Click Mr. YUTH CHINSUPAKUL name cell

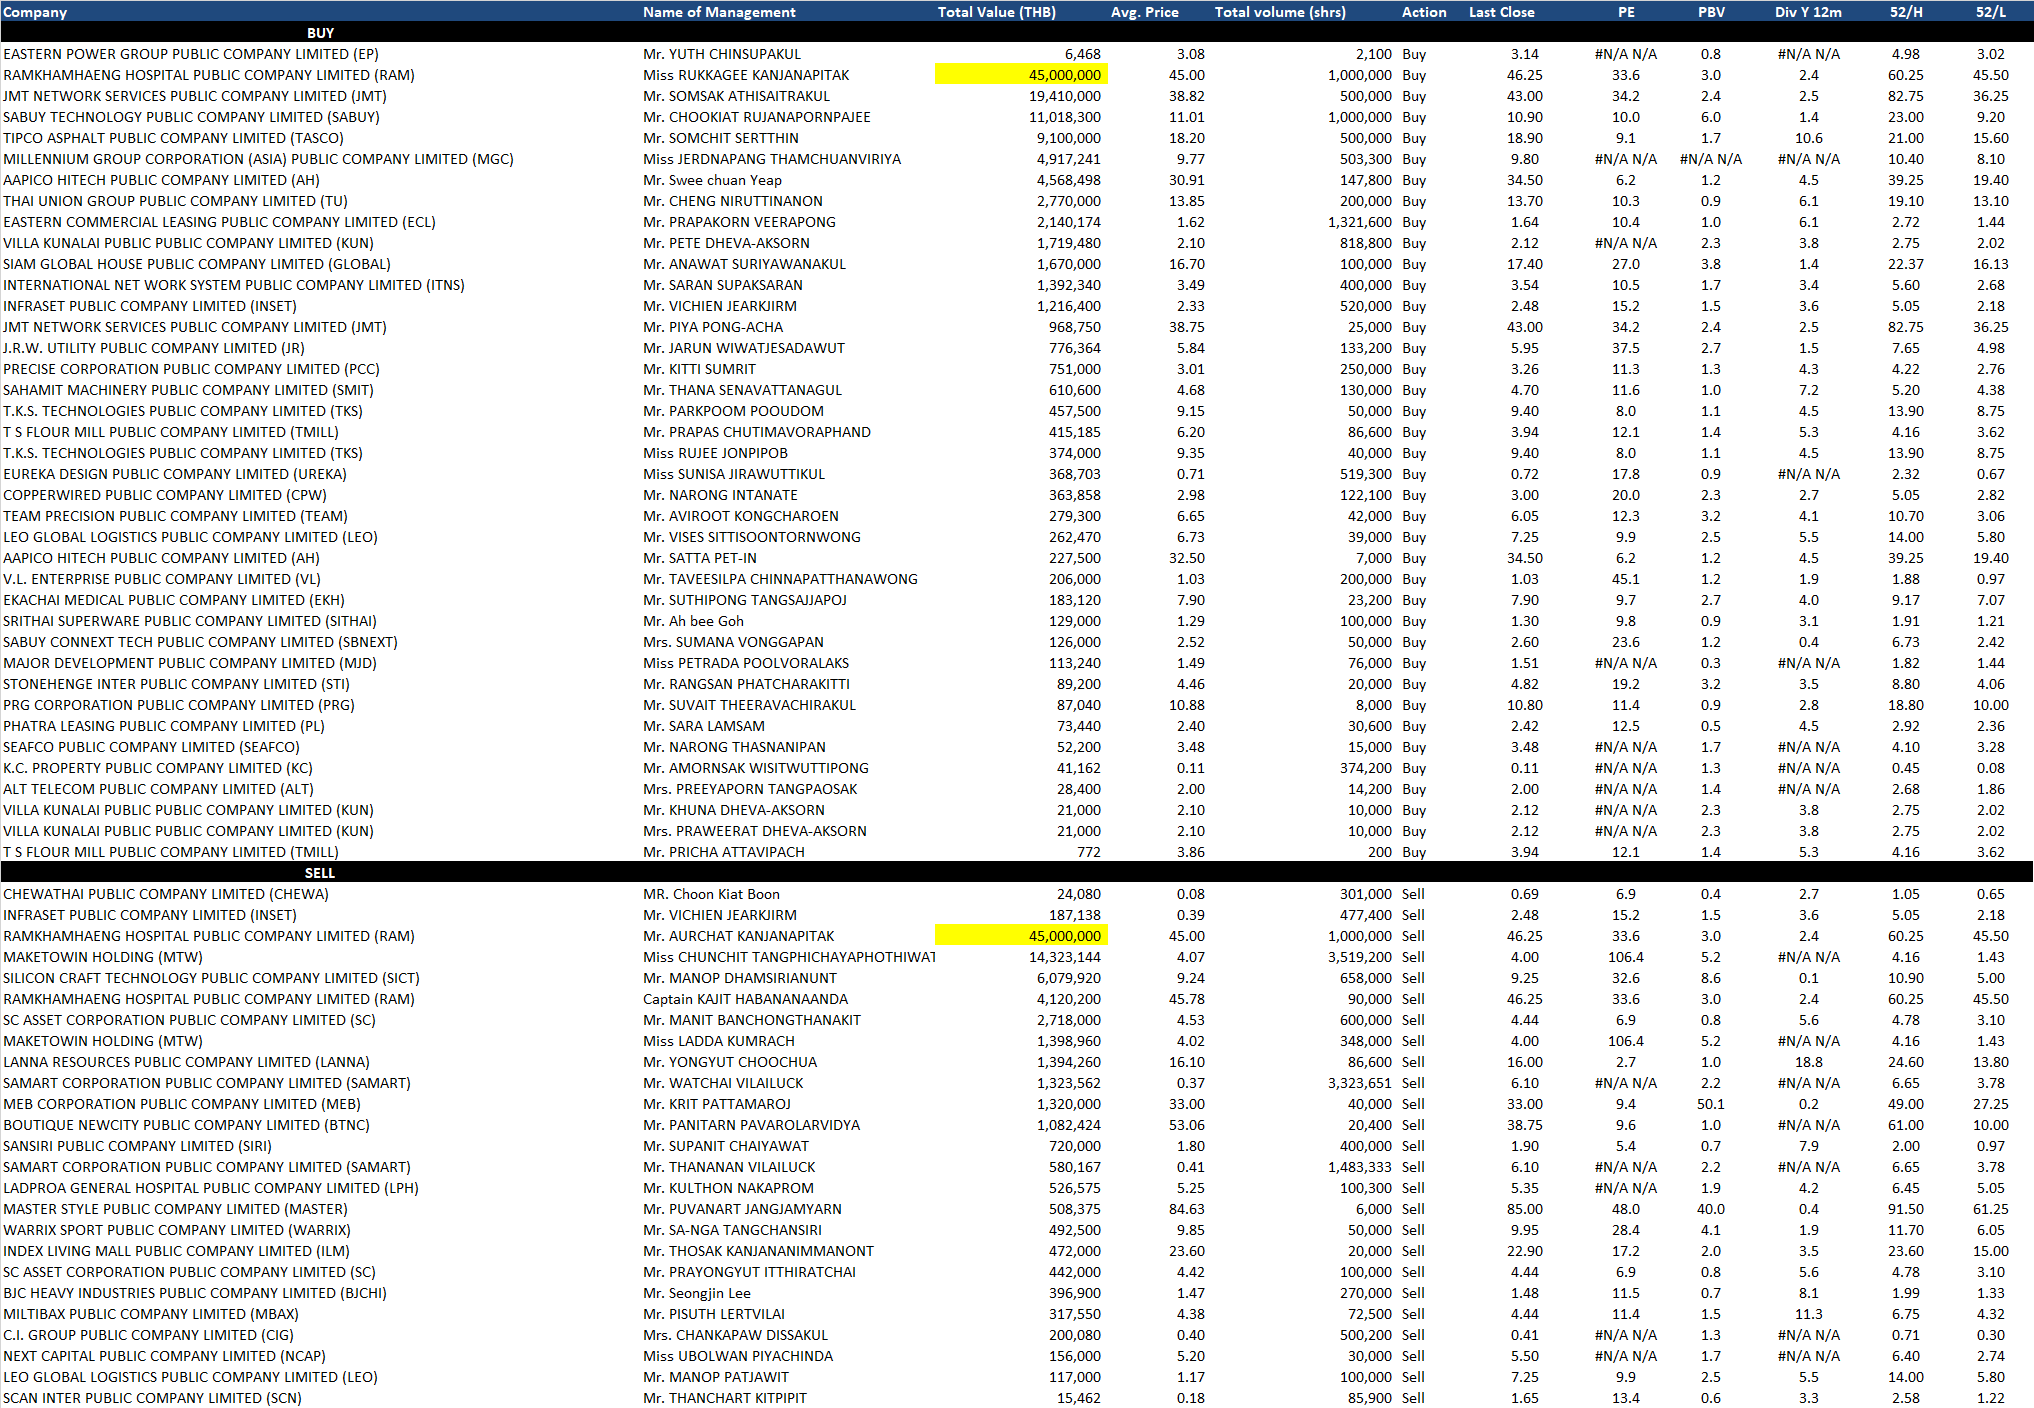tap(722, 54)
